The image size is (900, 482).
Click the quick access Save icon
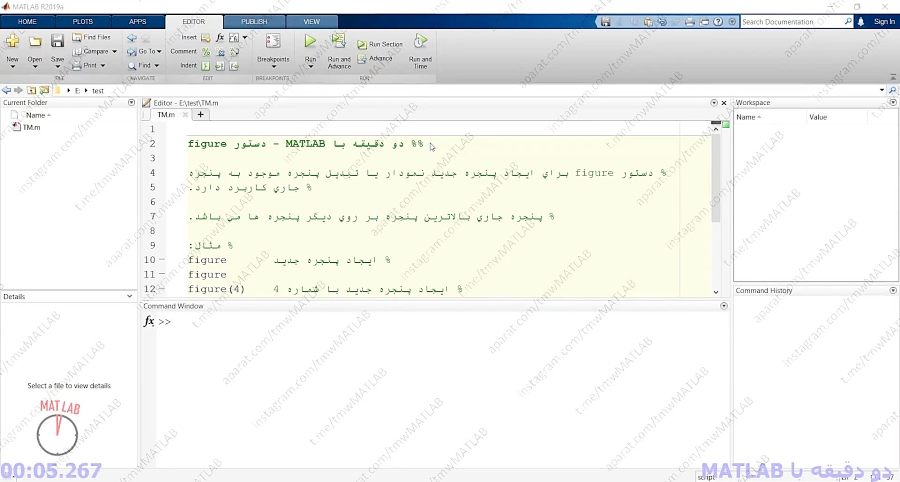[606, 22]
